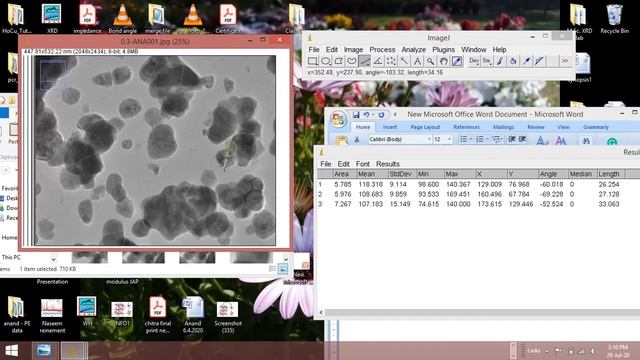Image resolution: width=640 pixels, height=360 pixels.
Task: Open font size 12 dropdown in Word
Action: [449, 139]
